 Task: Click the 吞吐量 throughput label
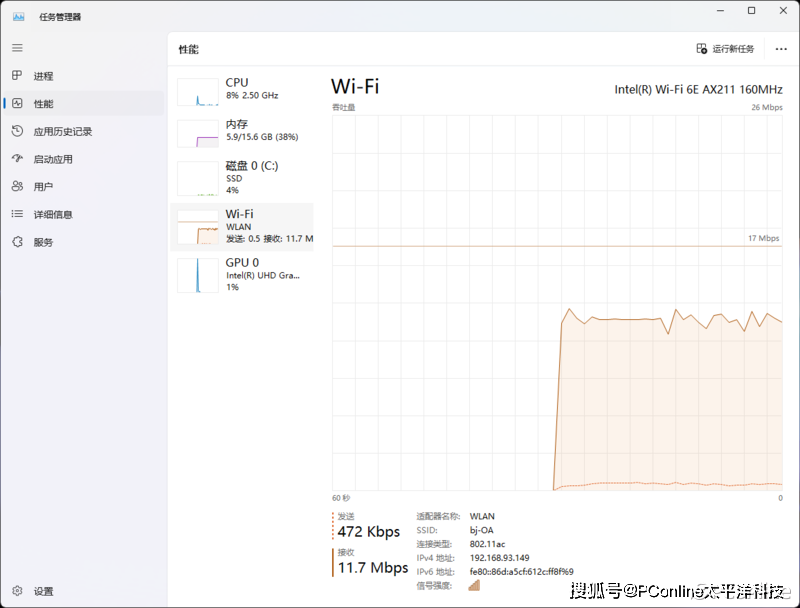(343, 107)
